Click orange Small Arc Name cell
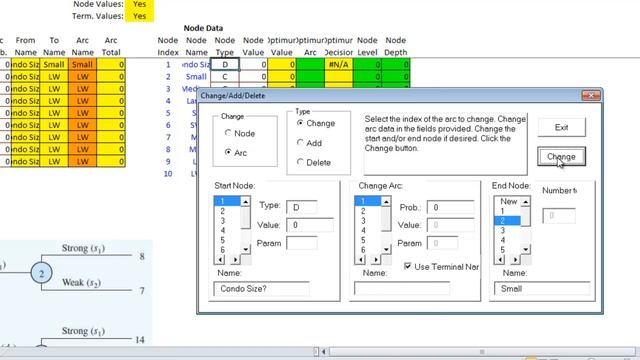The width and height of the screenshot is (640, 360). tap(82, 64)
